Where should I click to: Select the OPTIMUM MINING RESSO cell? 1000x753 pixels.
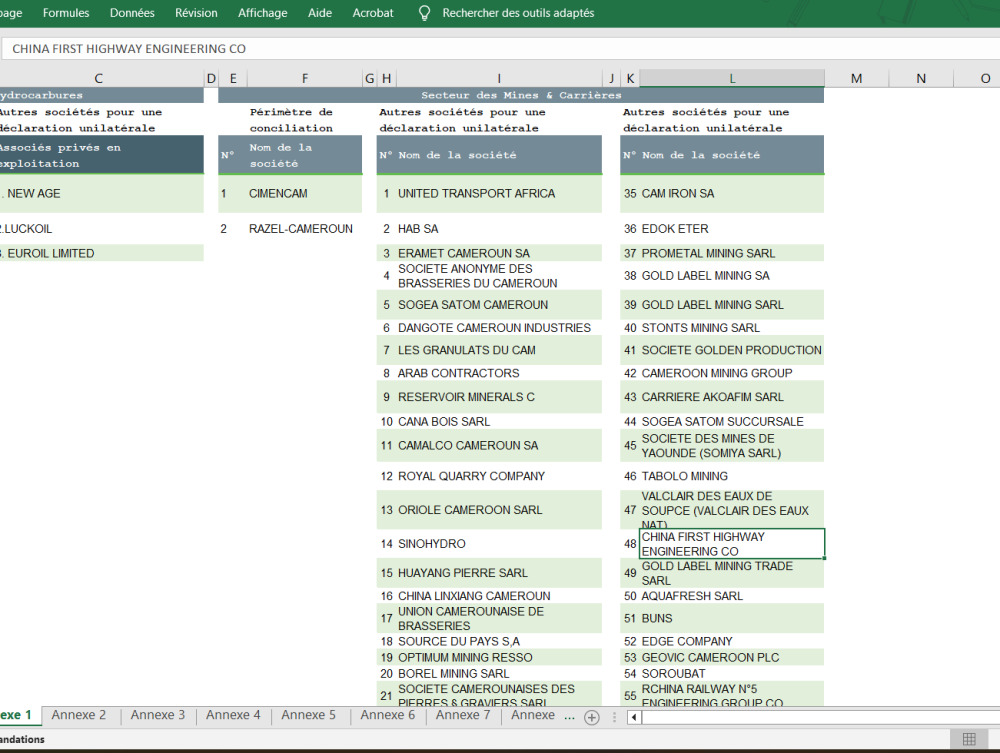[x=499, y=657]
